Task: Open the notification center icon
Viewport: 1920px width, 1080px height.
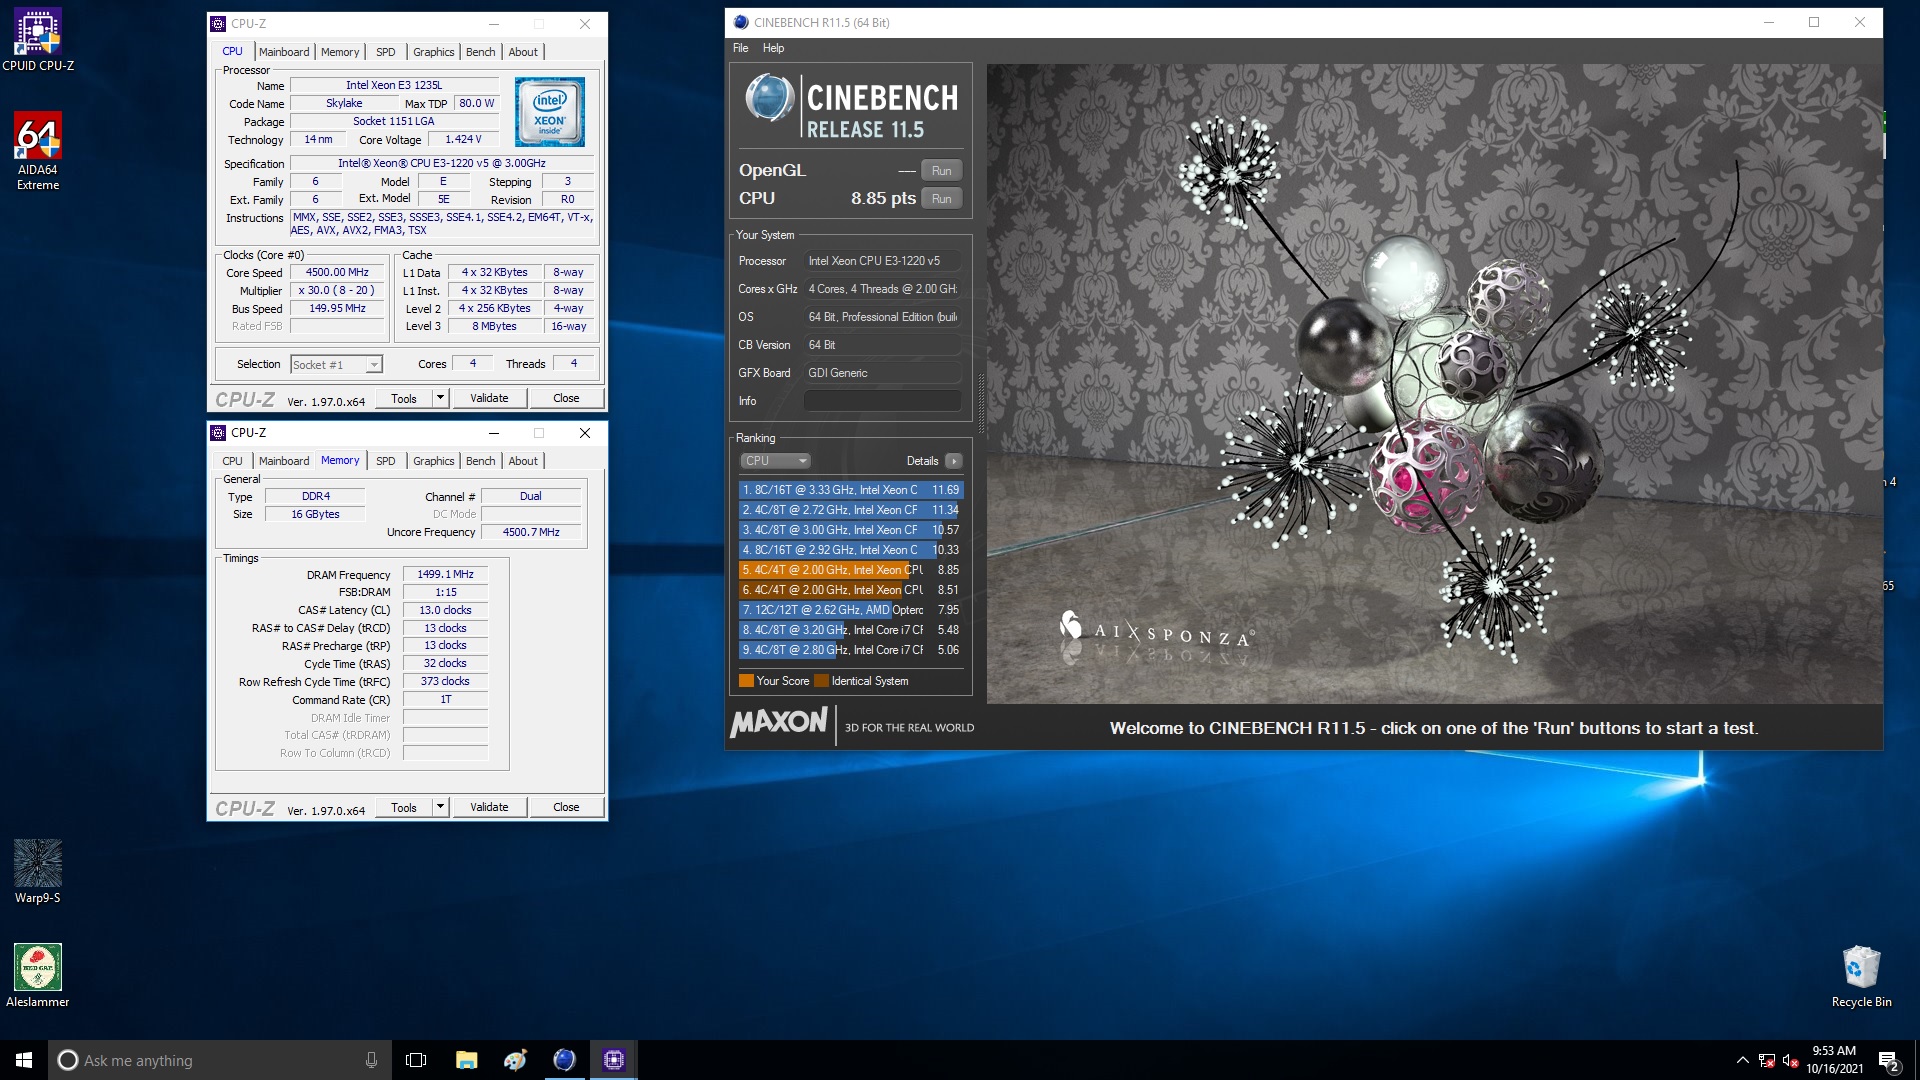Action: point(1889,1060)
